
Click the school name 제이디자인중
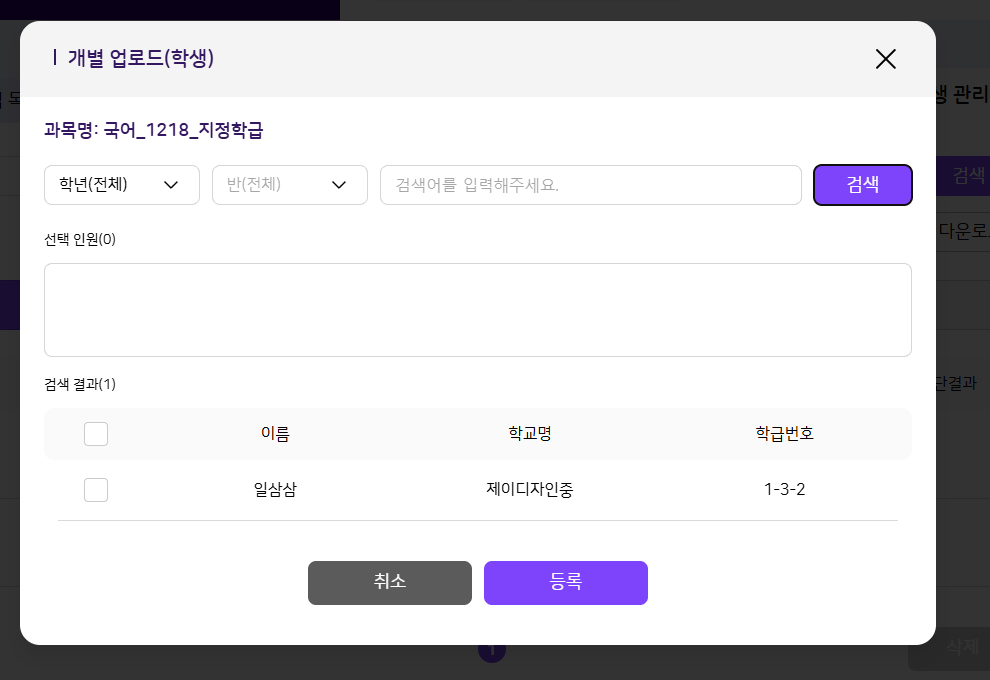[530, 490]
